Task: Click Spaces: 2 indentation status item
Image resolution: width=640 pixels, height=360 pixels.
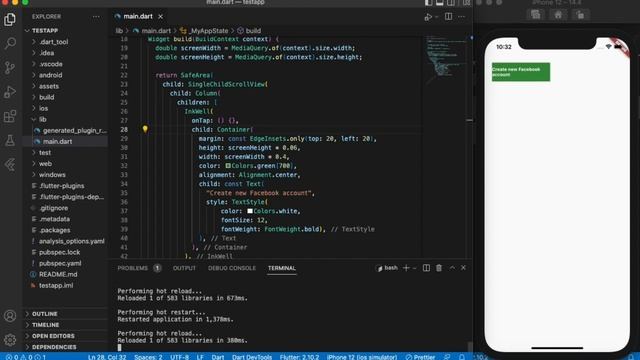Action: coord(148,357)
